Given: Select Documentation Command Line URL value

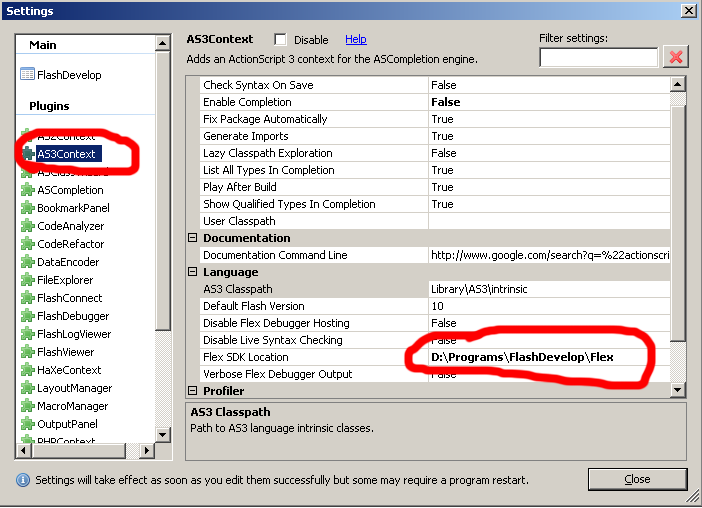Looking at the screenshot, I should [x=550, y=255].
